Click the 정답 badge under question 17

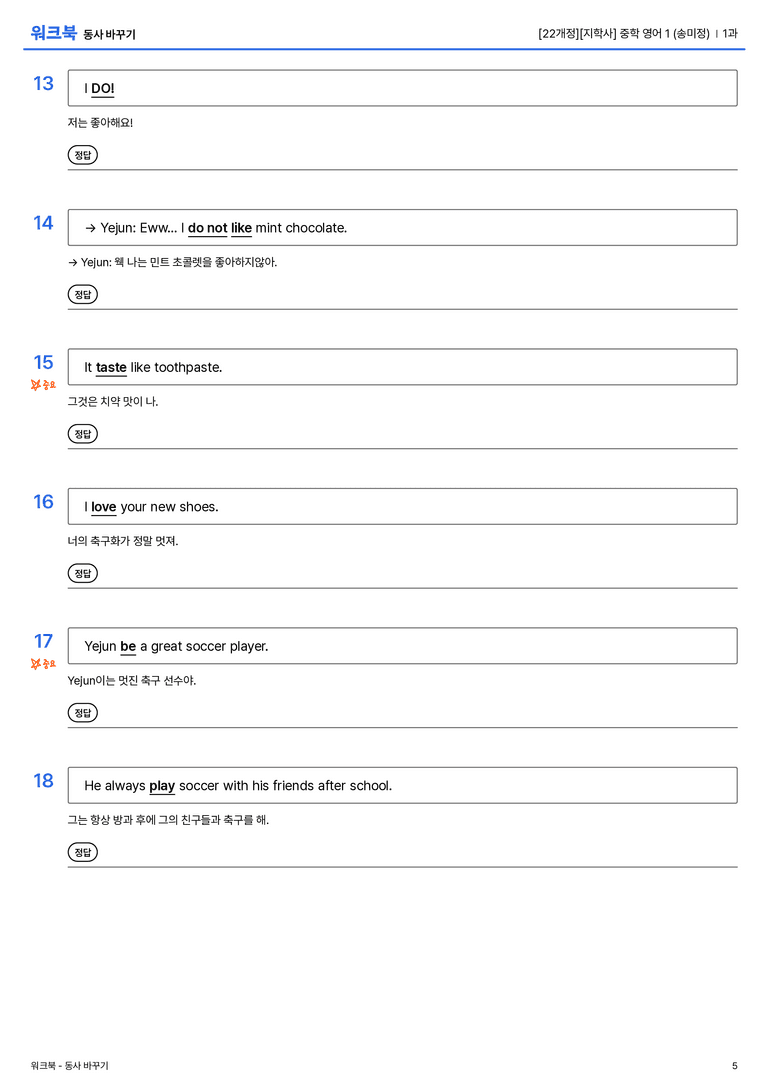(82, 712)
